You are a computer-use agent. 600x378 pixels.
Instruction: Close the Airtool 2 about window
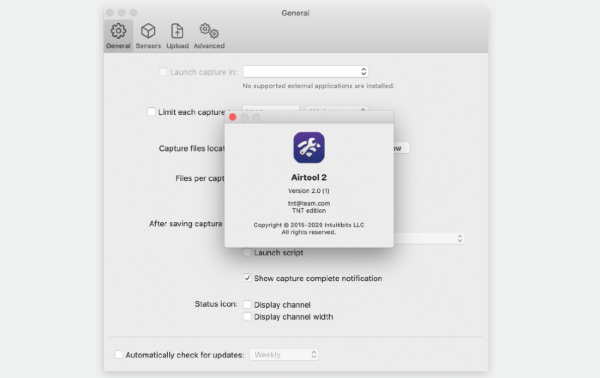tap(232, 117)
